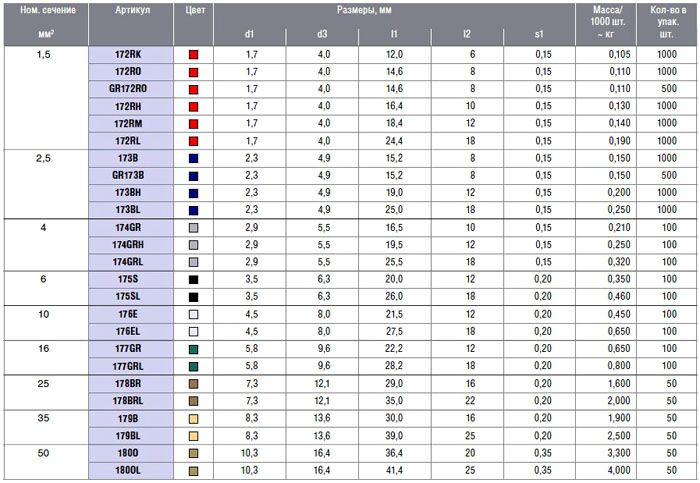The image size is (700, 483).
Task: Click the 'd1' sub-column header
Action: click(x=249, y=34)
